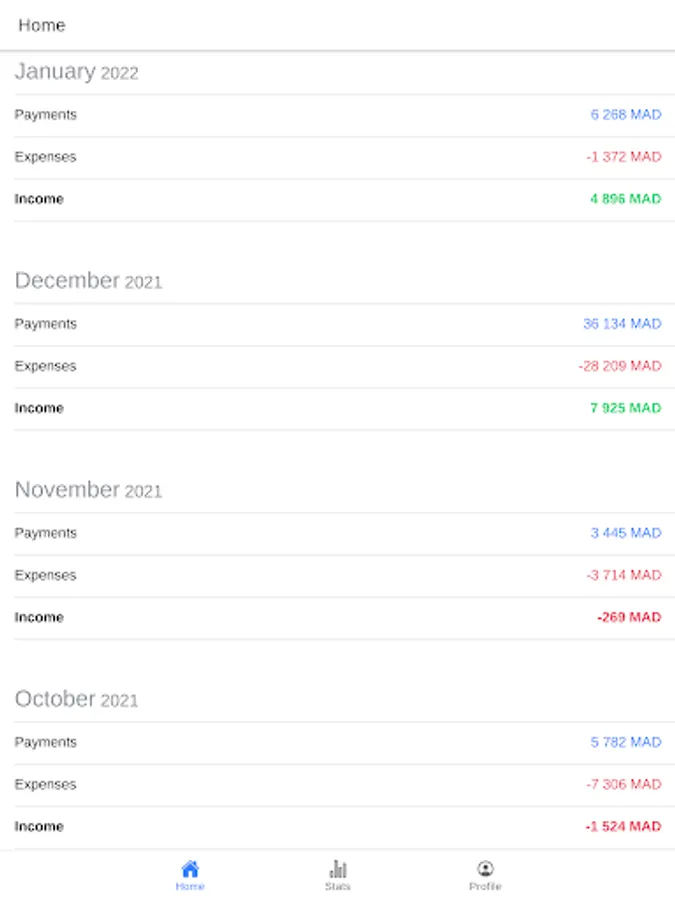Select the -269 MAD income amount
The image size is (675, 900).
[x=629, y=617]
